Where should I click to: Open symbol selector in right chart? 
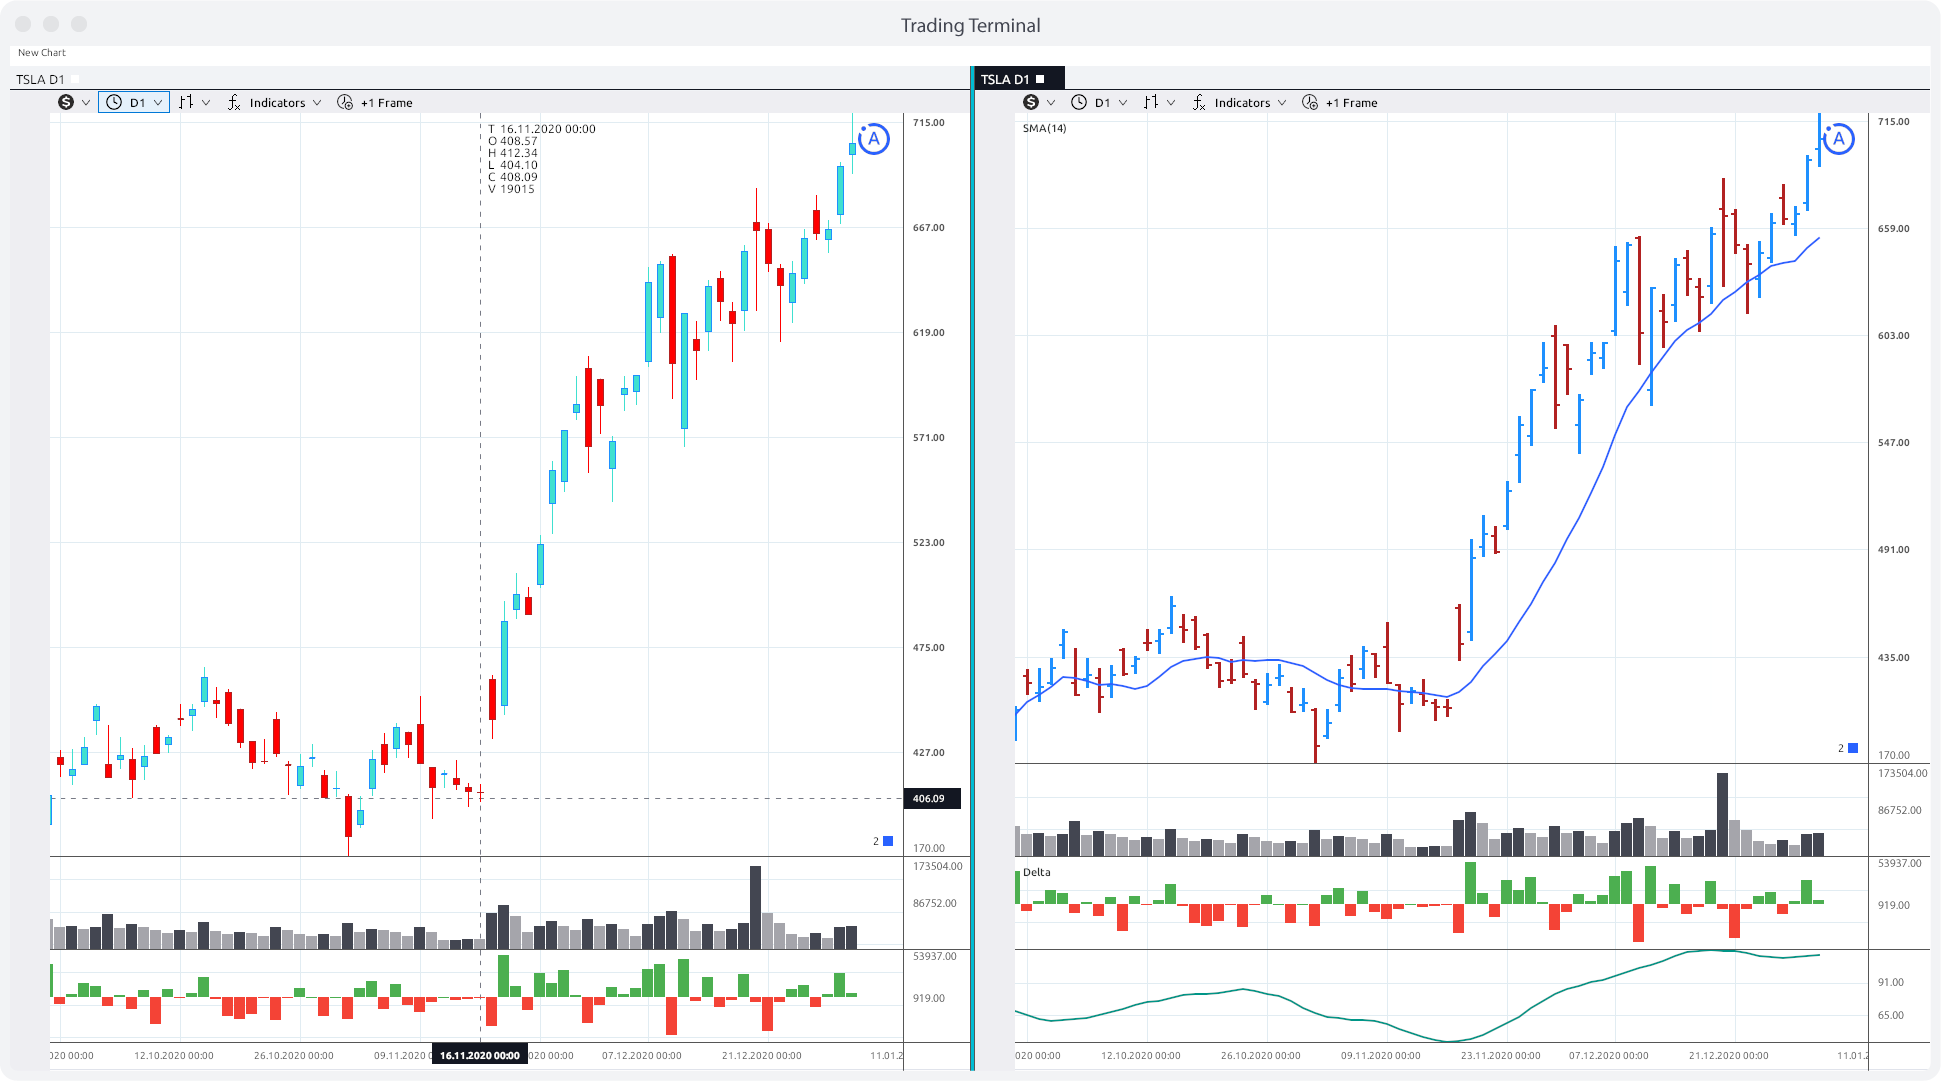click(1031, 102)
